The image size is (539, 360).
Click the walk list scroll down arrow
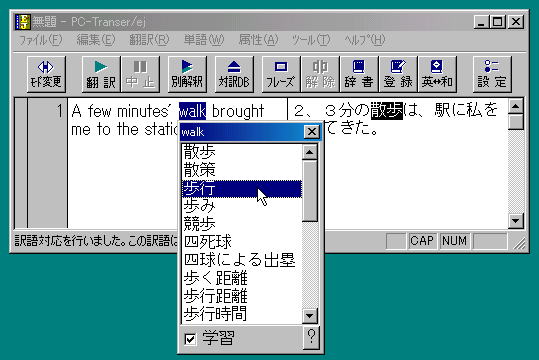point(310,315)
